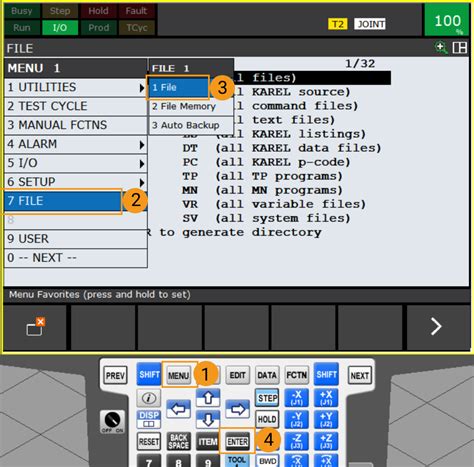Click the close-window icon in the favorites bar
Screen dimensions: 474x467
(35, 326)
